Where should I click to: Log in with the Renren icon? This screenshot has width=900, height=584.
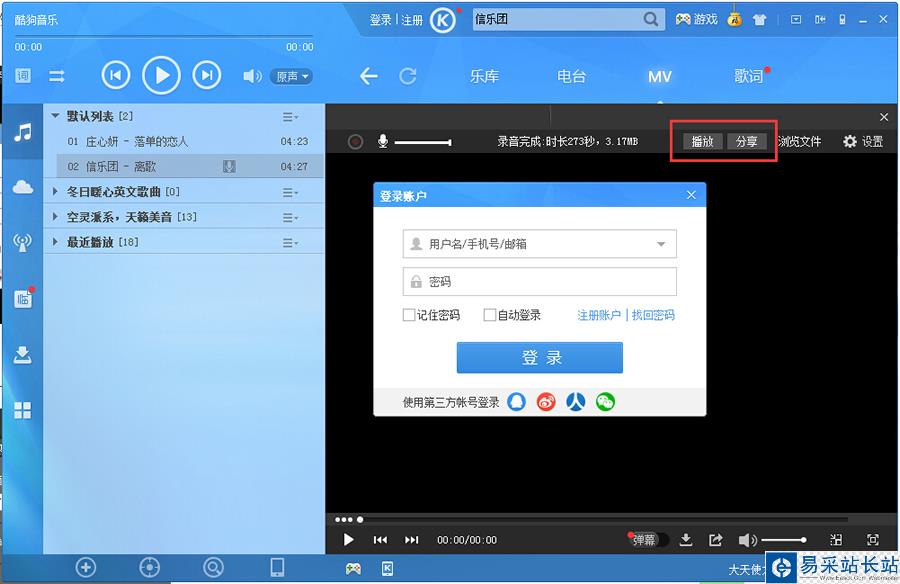tap(576, 401)
